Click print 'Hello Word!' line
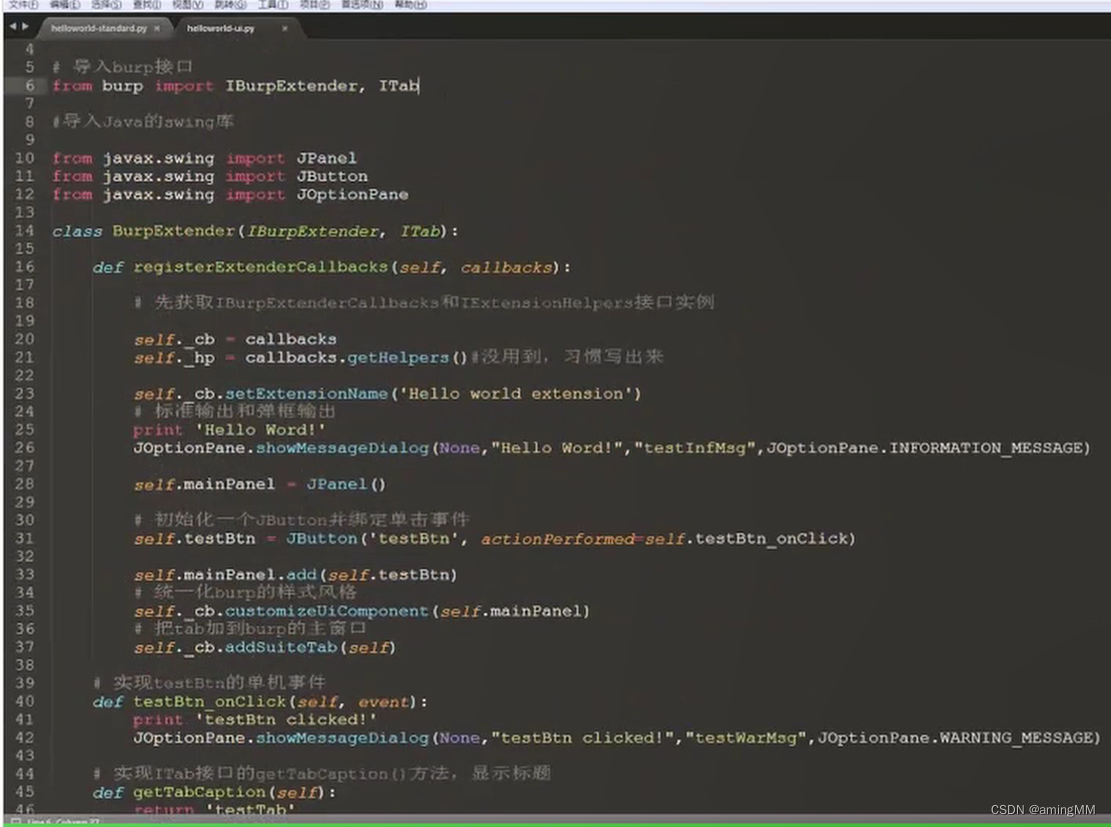Screen dimensions: 1111x827 point(230,429)
